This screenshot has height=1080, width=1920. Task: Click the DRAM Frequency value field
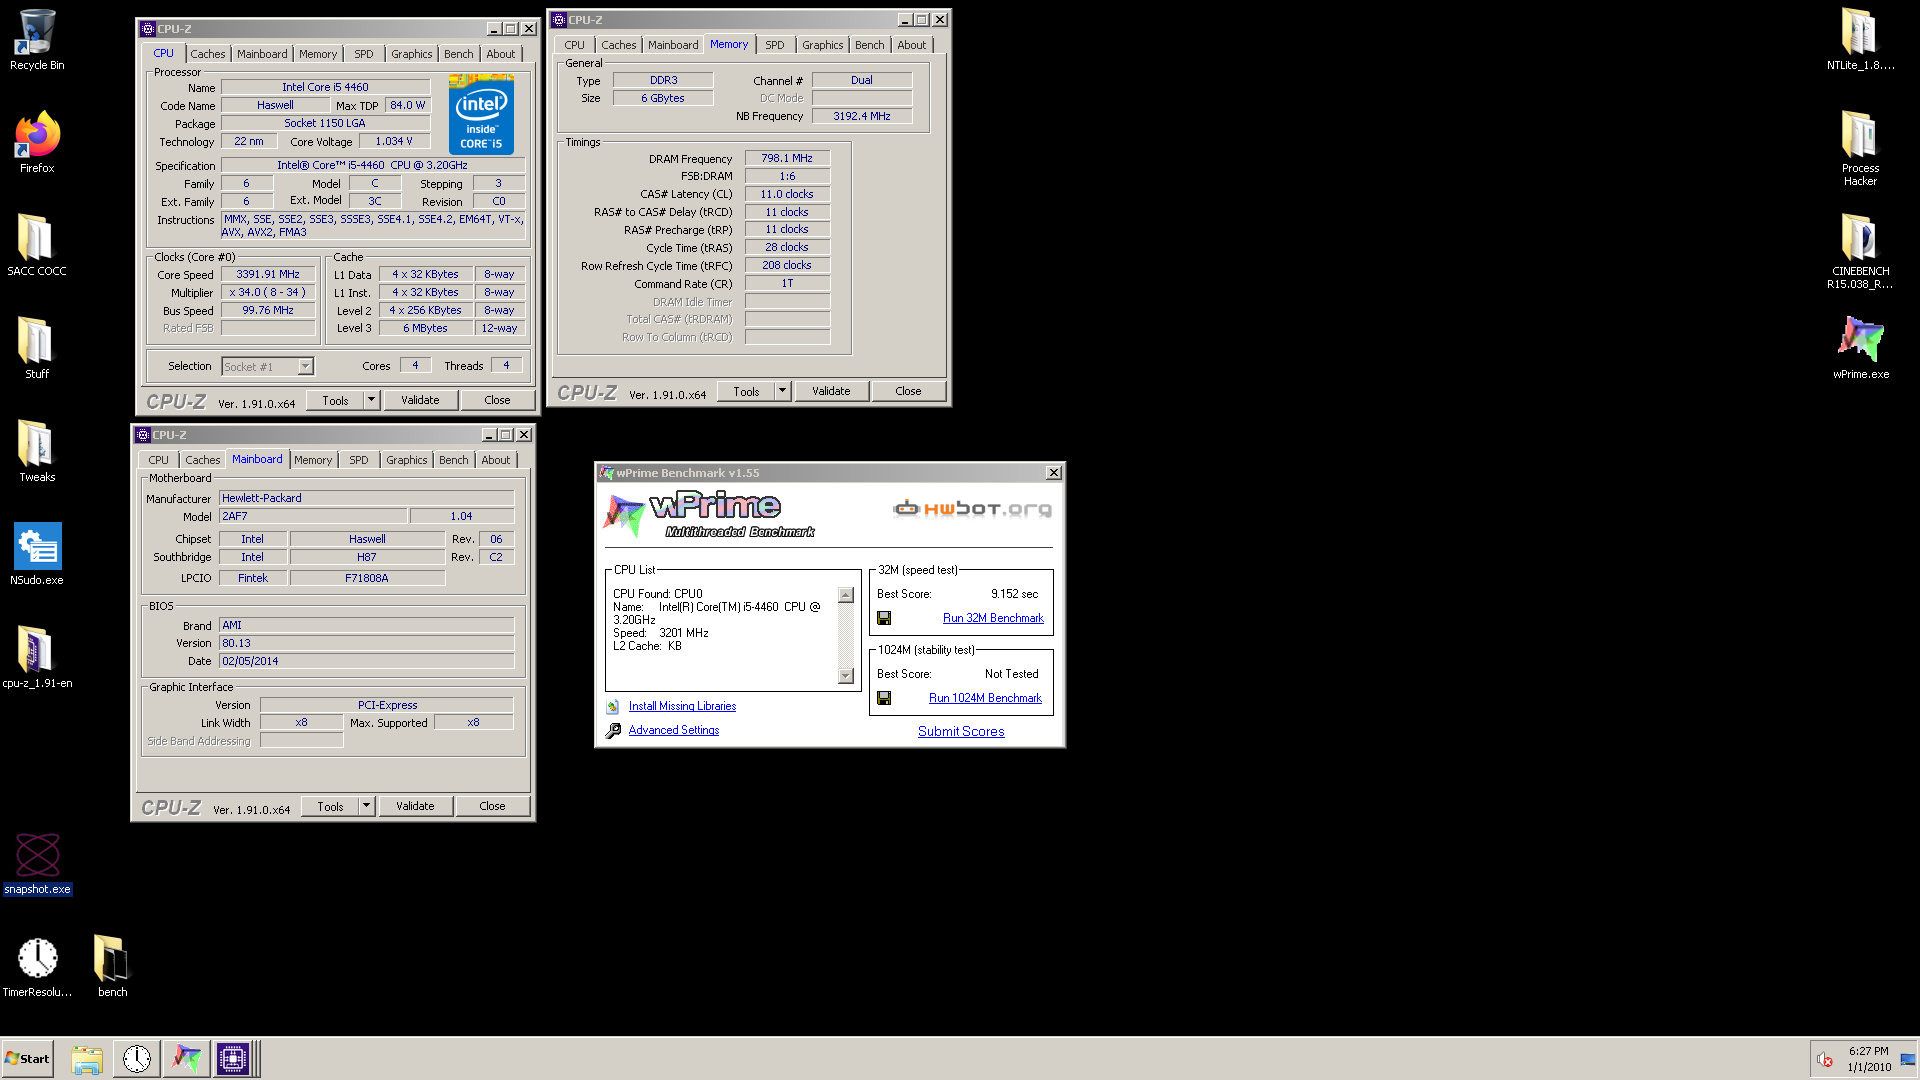[787, 158]
